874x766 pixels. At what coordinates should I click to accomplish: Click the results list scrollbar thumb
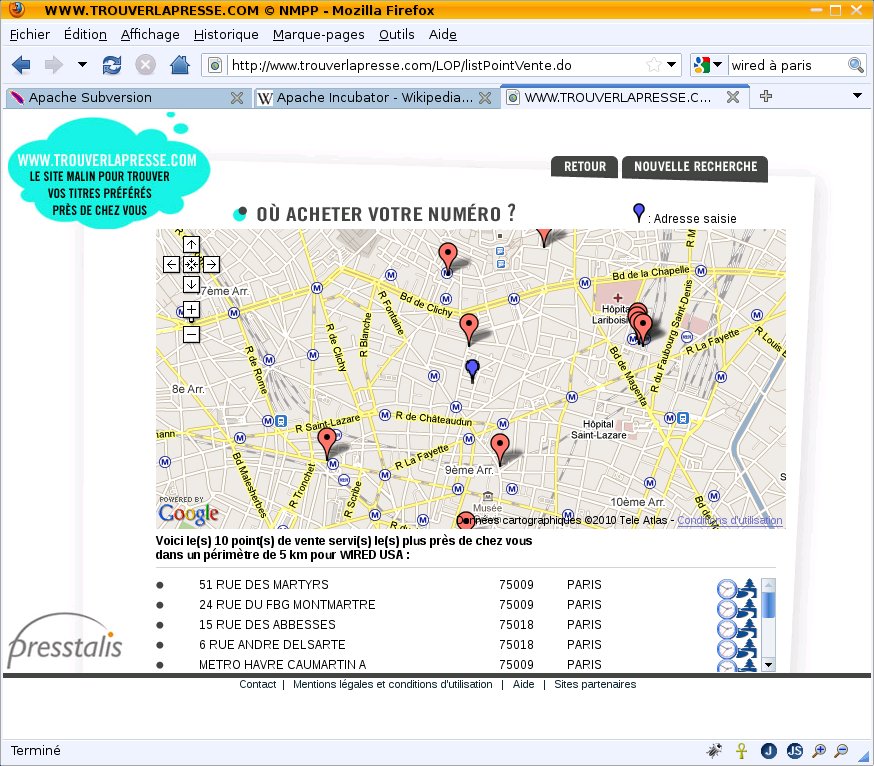tap(769, 604)
